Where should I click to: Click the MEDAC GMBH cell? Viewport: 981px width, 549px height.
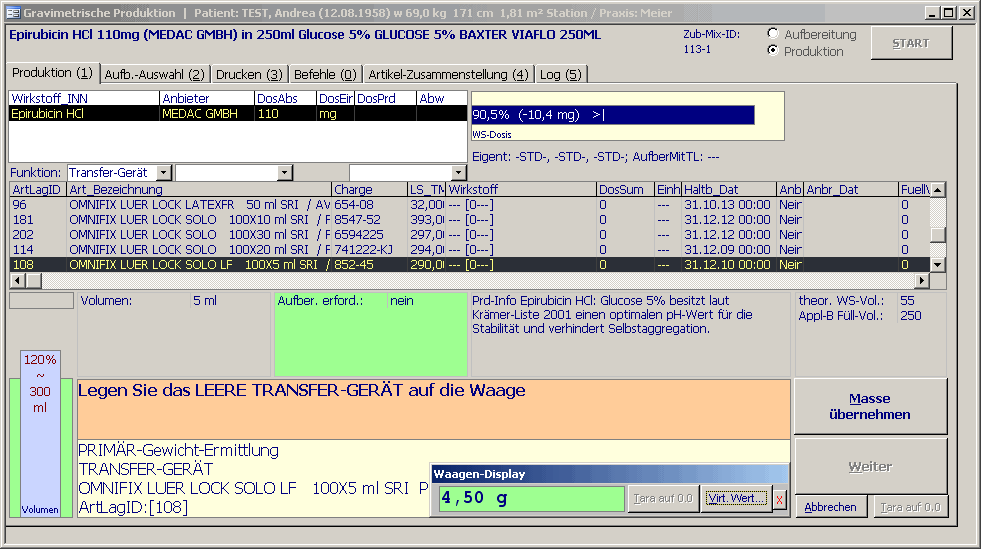[x=206, y=114]
